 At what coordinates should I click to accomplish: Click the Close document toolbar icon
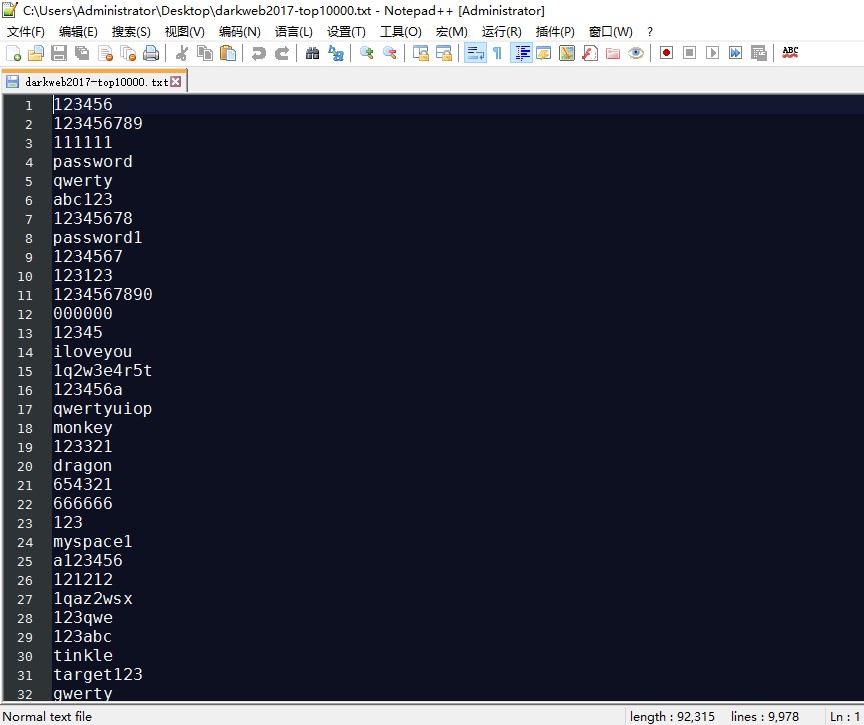tap(105, 53)
